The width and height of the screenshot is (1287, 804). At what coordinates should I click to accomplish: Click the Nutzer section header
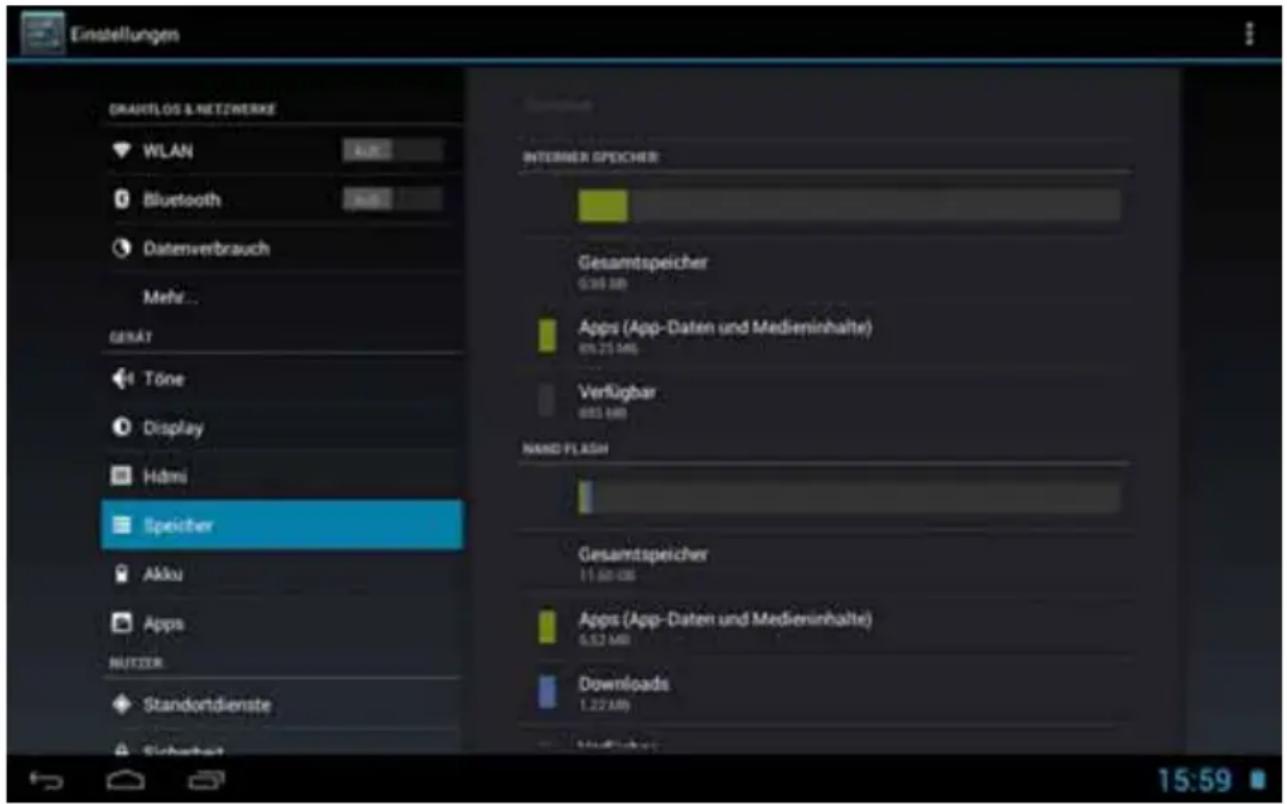[136, 663]
